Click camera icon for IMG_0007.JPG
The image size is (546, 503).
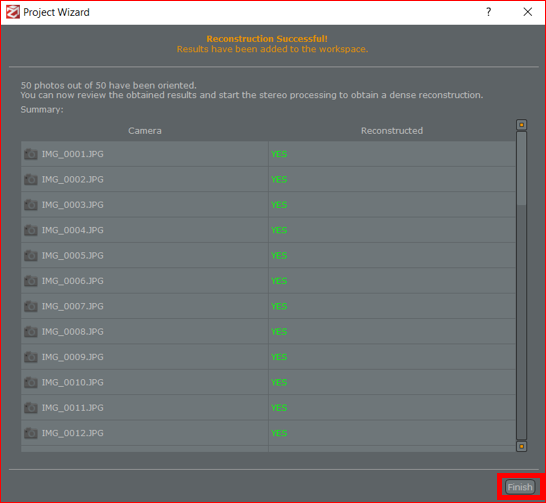point(31,306)
